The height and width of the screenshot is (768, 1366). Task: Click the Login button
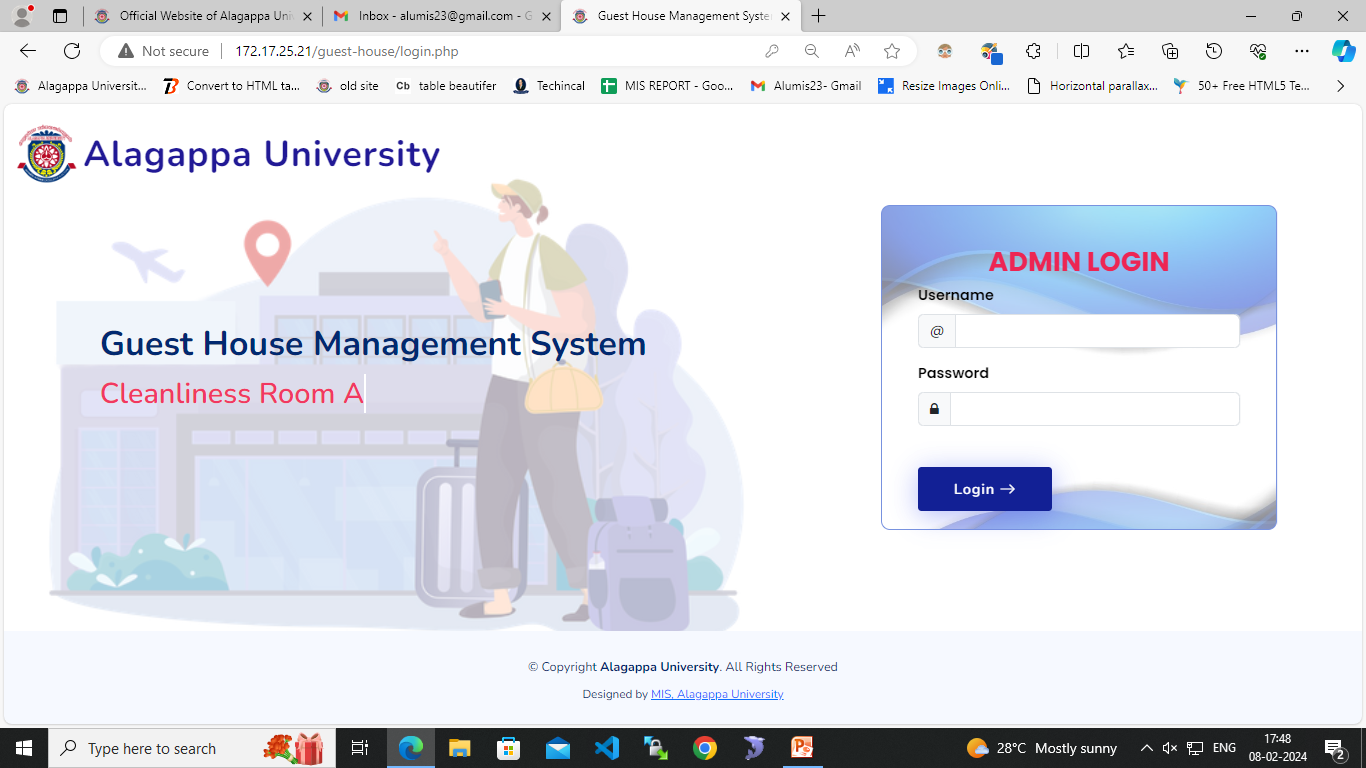[985, 489]
